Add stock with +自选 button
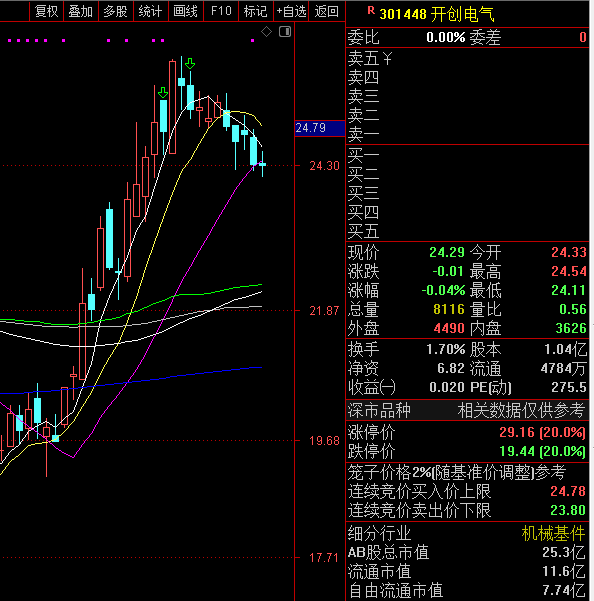This screenshot has height=601, width=594. 291,11
